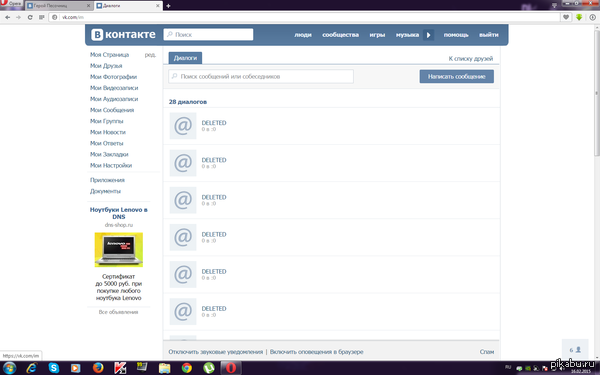This screenshot has width=600, height=375.
Task: Close the Диалоги browser tab
Action: click(x=158, y=6)
